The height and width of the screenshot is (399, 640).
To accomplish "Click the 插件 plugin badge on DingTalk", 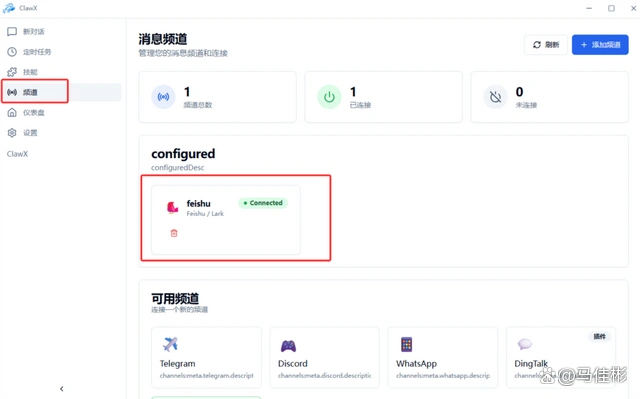I will (599, 337).
